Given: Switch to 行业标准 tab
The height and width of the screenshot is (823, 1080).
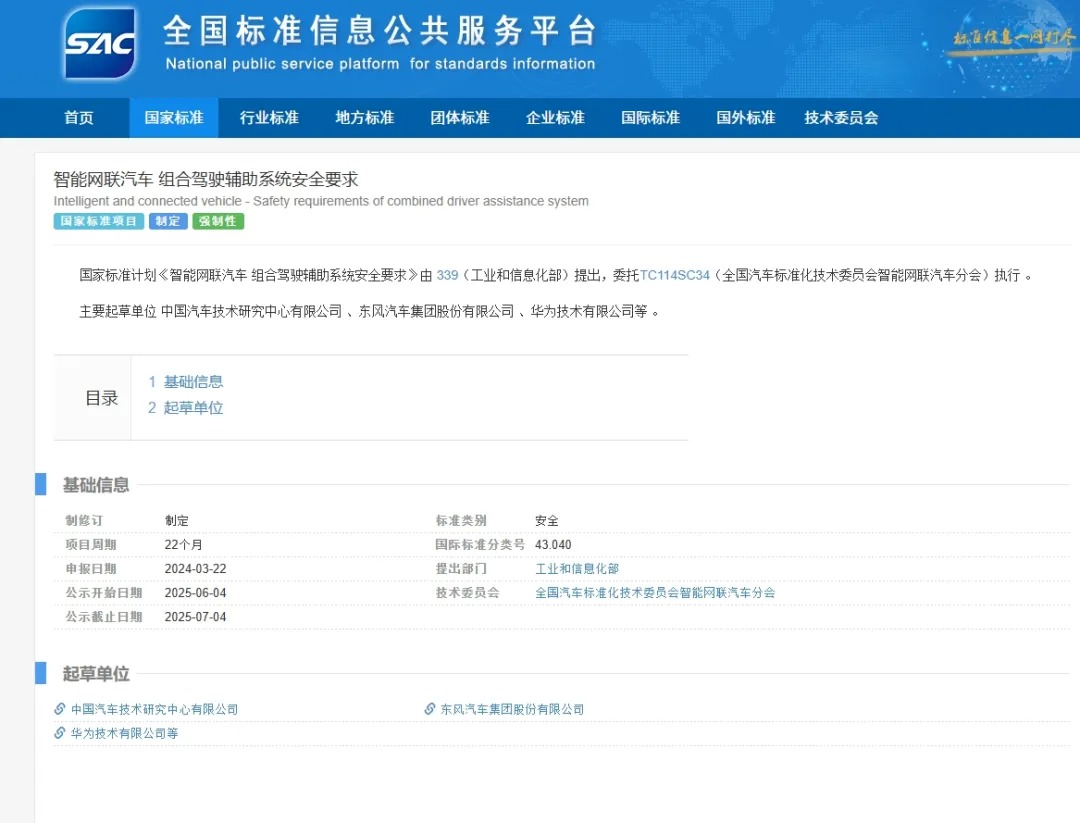Looking at the screenshot, I should (269, 118).
